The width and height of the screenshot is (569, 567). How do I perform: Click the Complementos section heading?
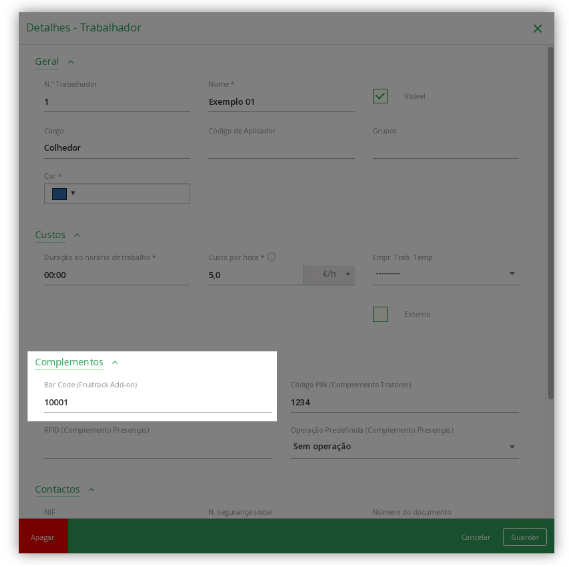(x=69, y=362)
